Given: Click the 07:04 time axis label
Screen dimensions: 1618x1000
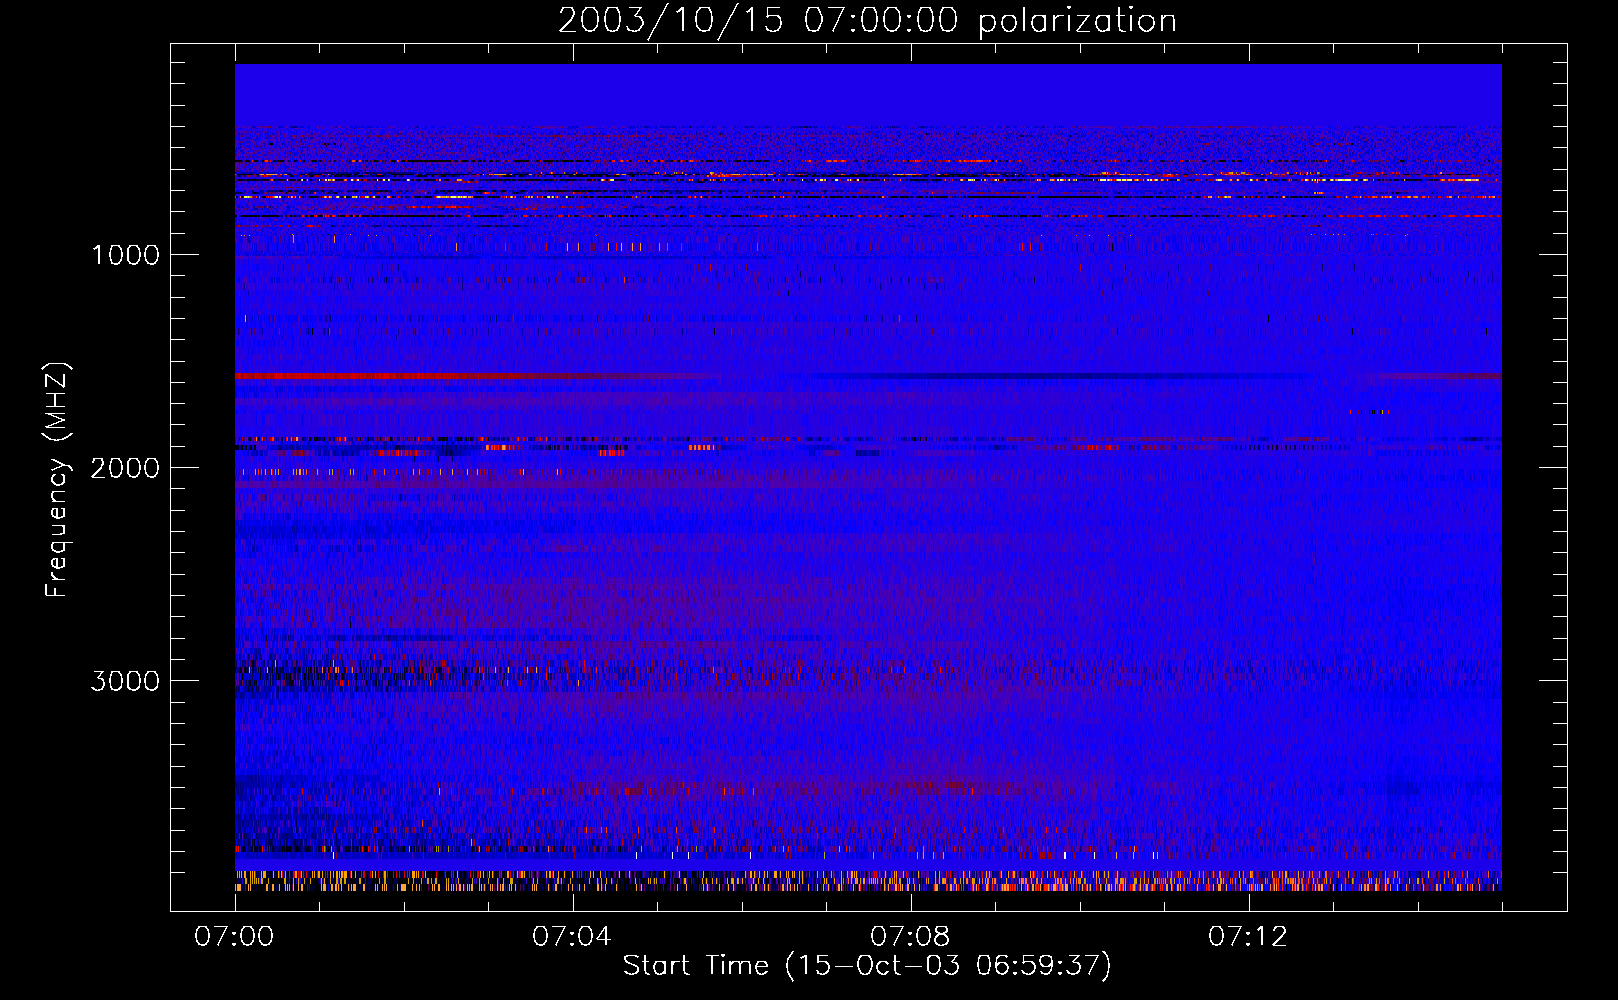Looking at the screenshot, I should [x=572, y=937].
